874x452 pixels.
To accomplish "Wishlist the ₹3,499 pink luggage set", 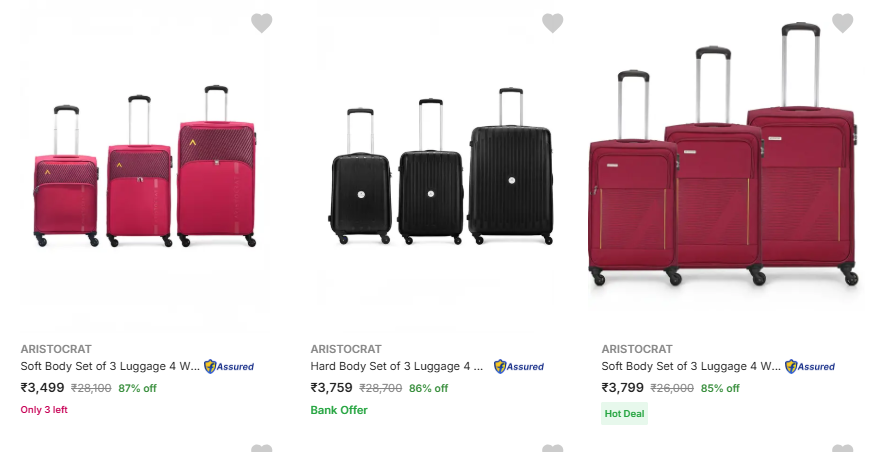I will pos(261,23).
